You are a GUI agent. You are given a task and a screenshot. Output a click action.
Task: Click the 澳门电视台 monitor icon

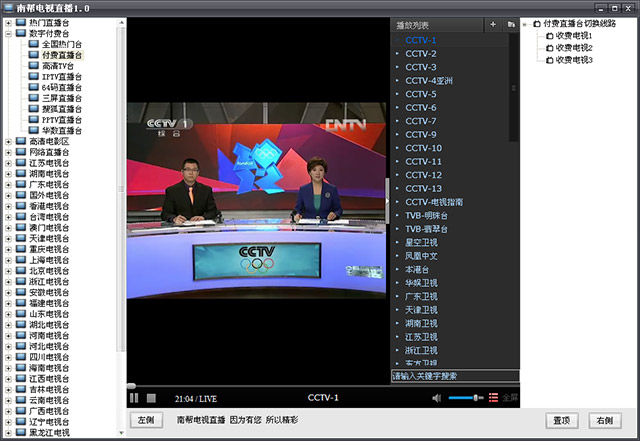coord(21,227)
